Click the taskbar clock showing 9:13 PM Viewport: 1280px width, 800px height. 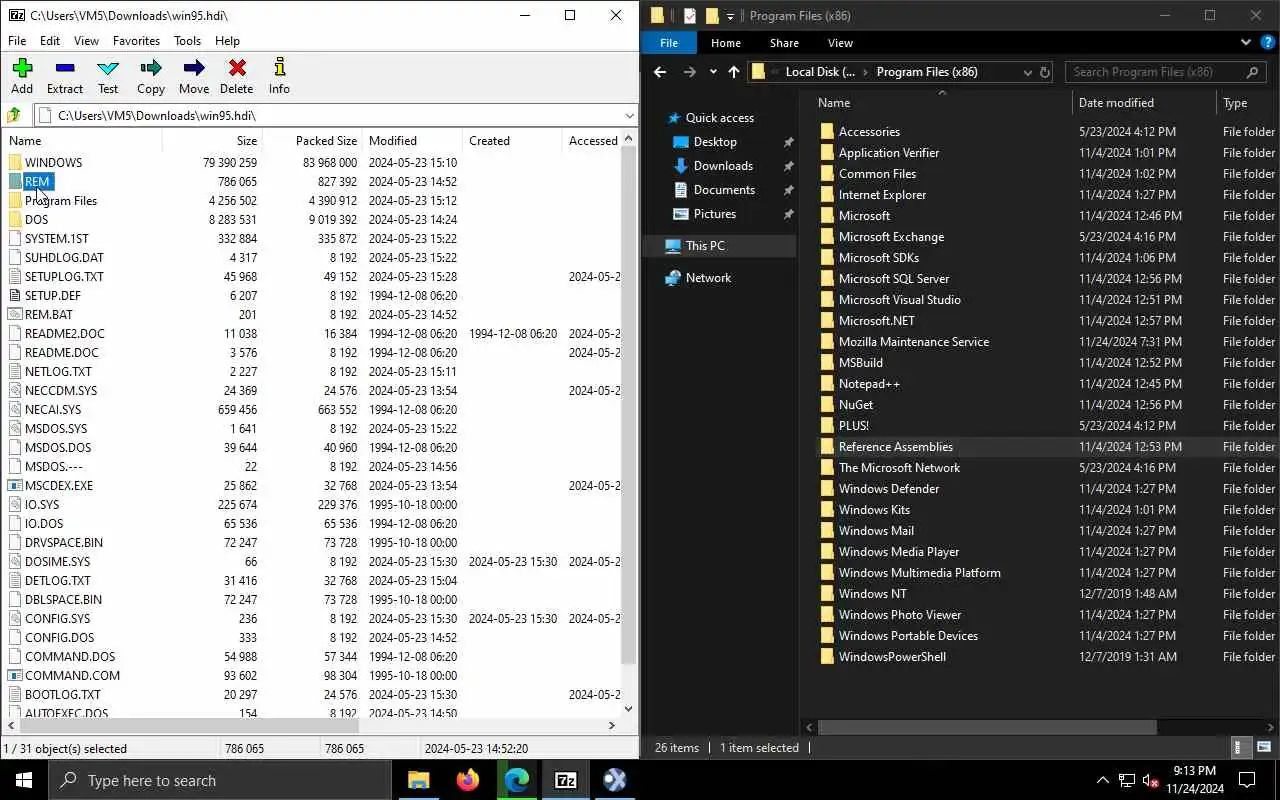[1194, 780]
